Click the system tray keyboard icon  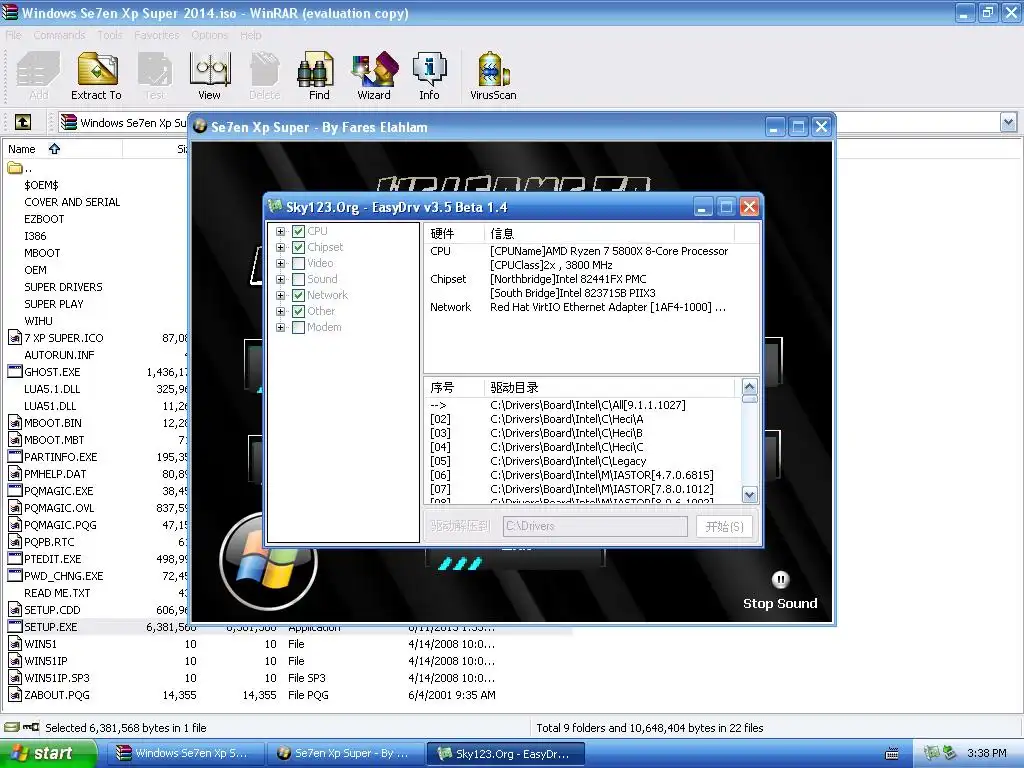pos(891,753)
